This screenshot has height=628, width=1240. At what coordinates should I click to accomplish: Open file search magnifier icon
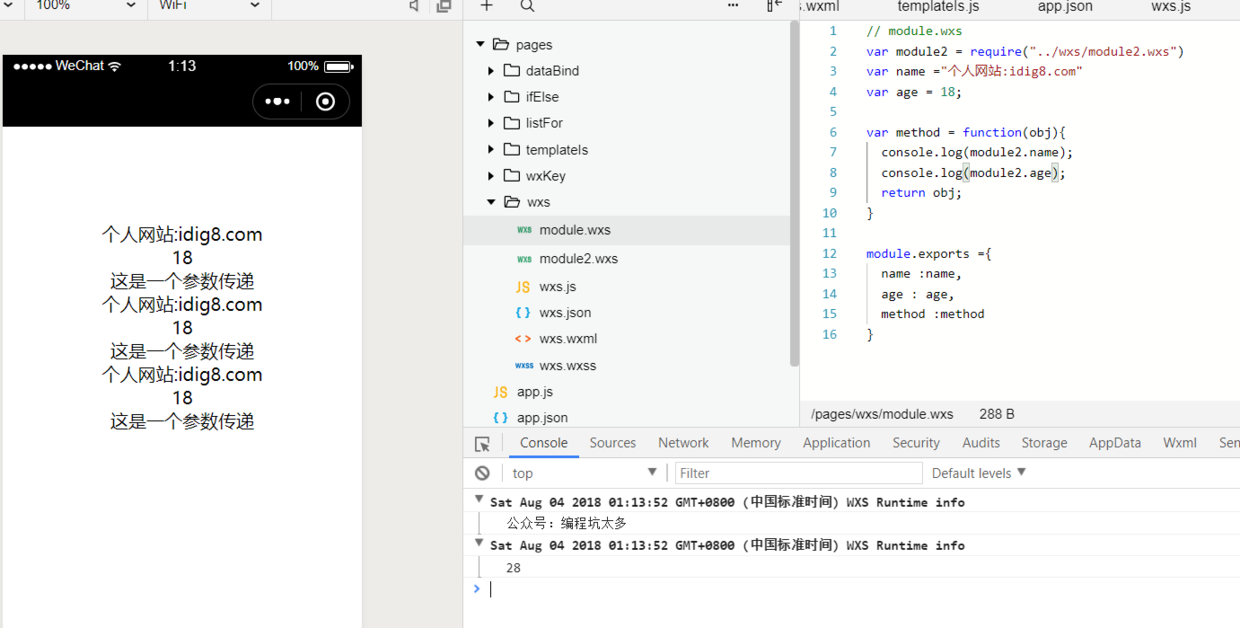coord(527,6)
